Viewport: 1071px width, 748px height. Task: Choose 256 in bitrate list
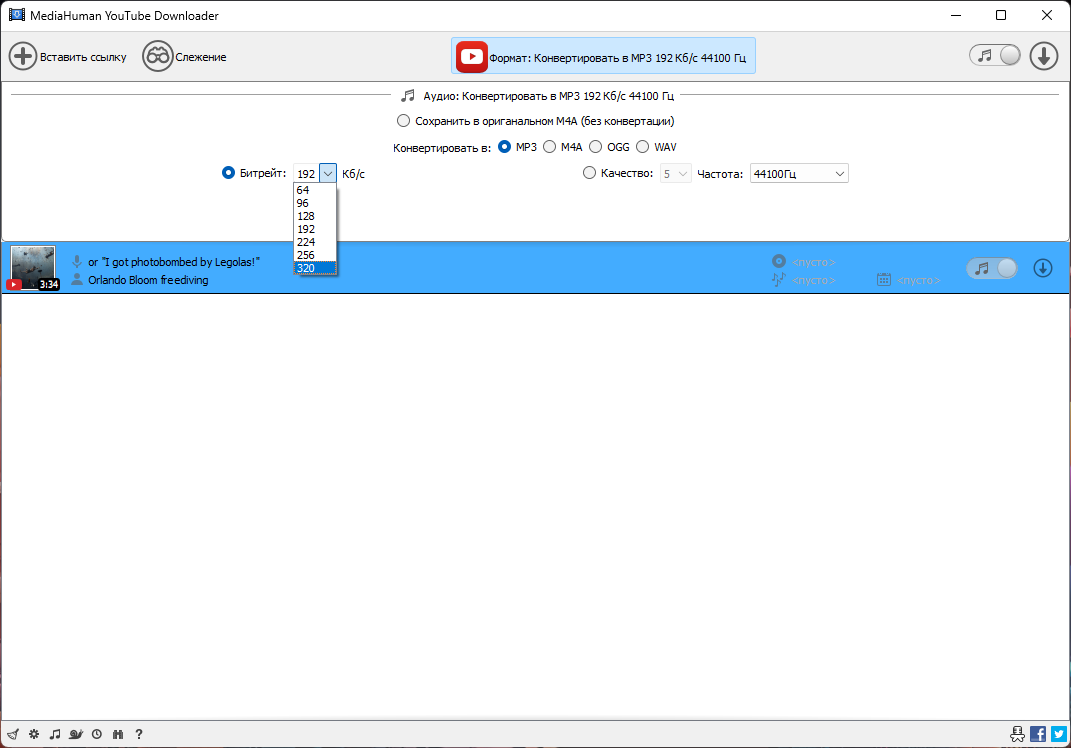315,255
